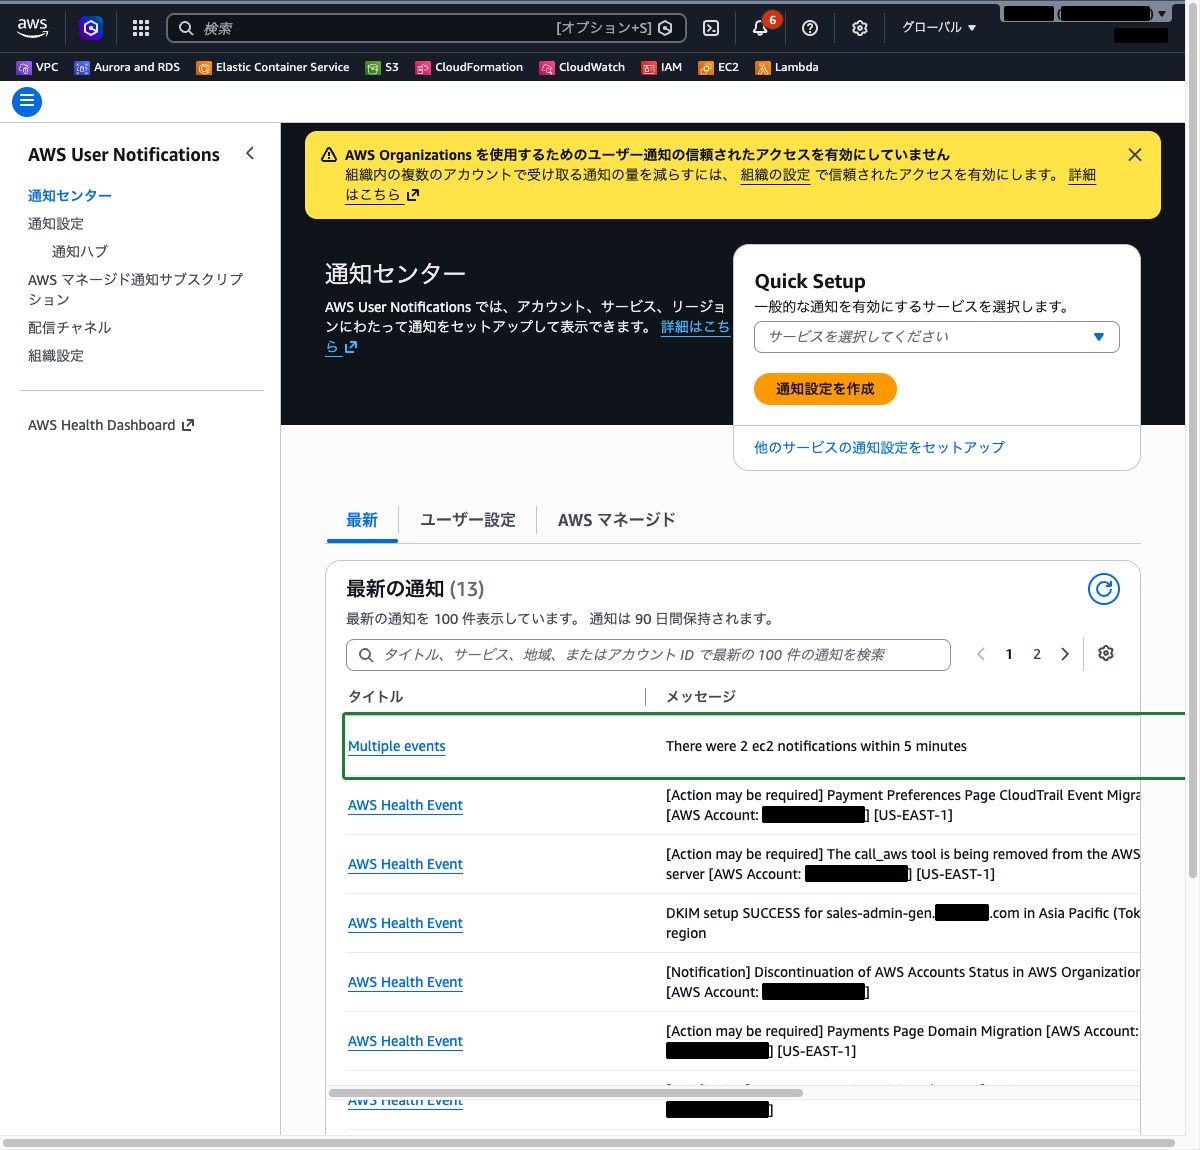
Task: Click the table horizontal scrollbar
Action: (566, 1093)
